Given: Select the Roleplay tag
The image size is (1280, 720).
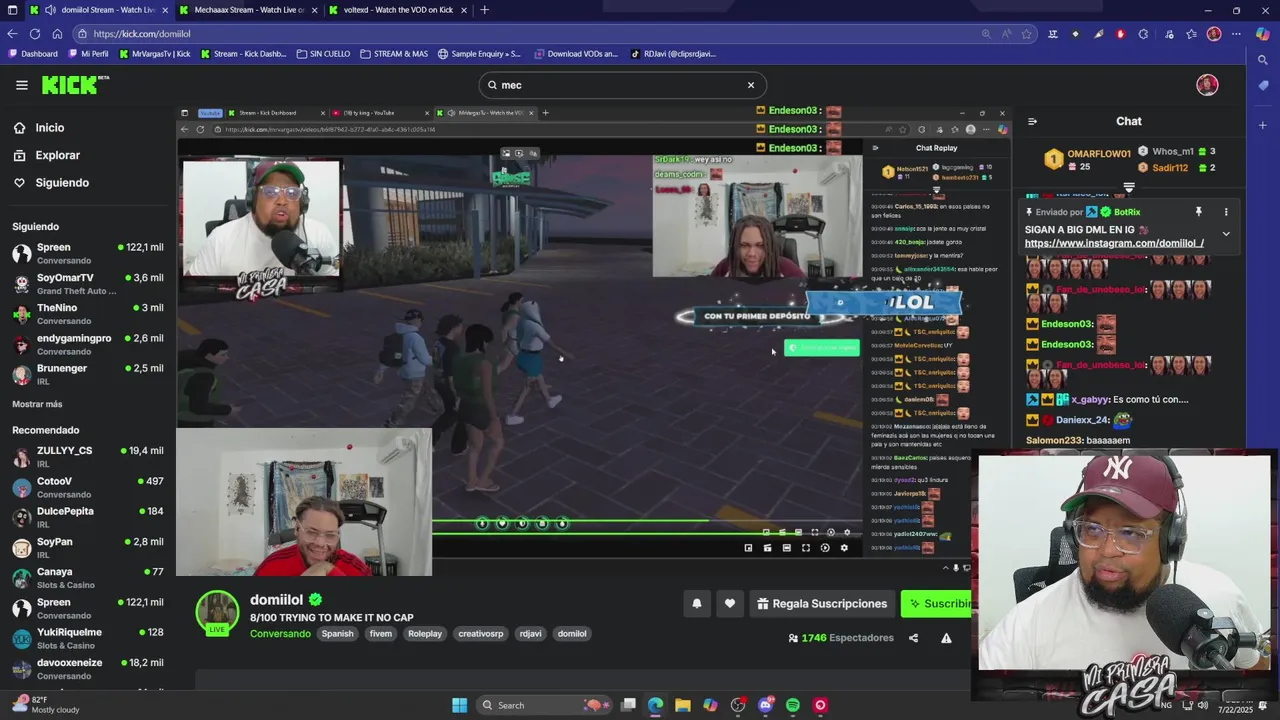Looking at the screenshot, I should point(425,634).
